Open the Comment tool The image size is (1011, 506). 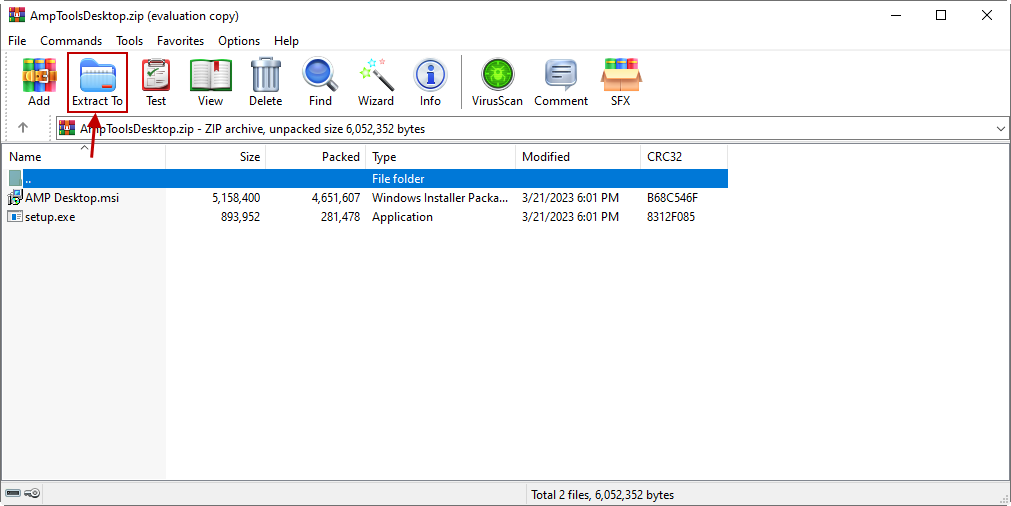click(x=561, y=82)
